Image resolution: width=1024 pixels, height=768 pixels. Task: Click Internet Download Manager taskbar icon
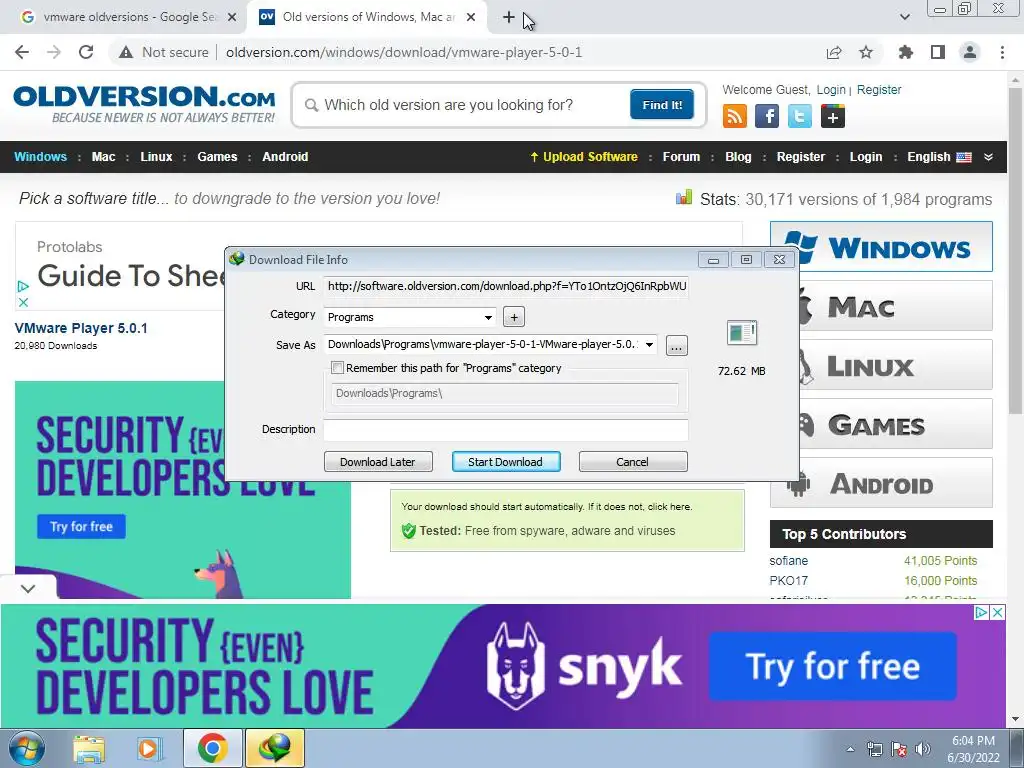click(x=274, y=748)
